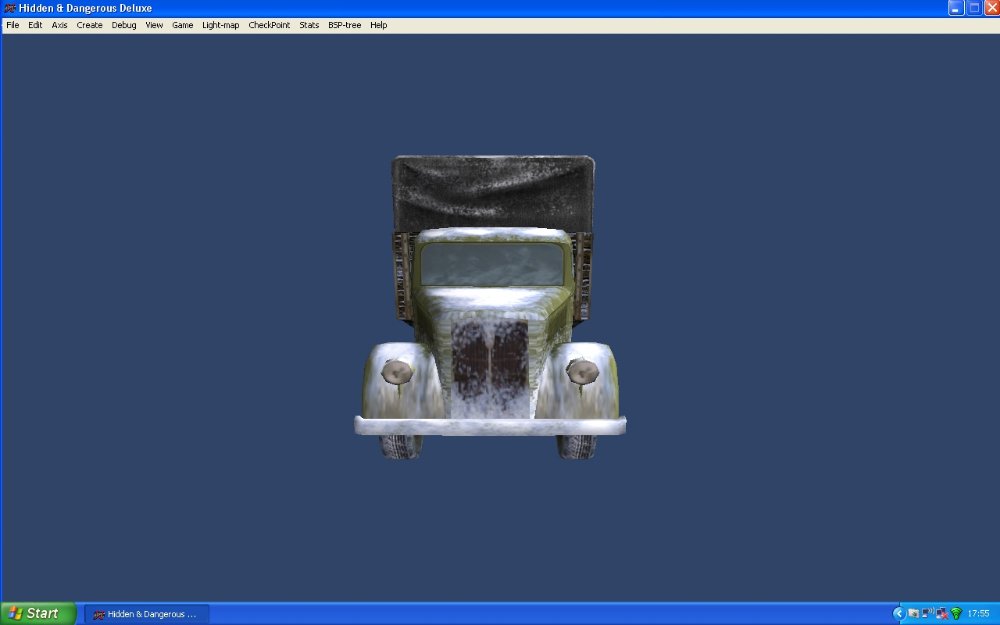Click the Help menu
The height and width of the screenshot is (625, 1000).
(x=379, y=25)
